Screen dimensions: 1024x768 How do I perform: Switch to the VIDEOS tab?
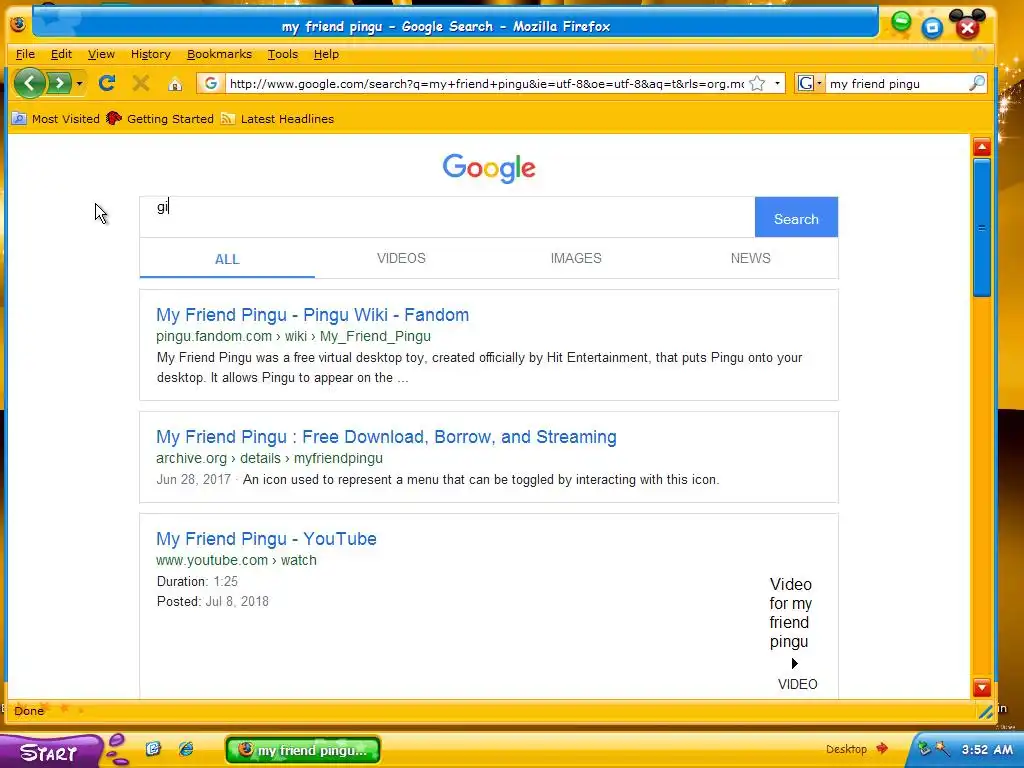tap(401, 259)
